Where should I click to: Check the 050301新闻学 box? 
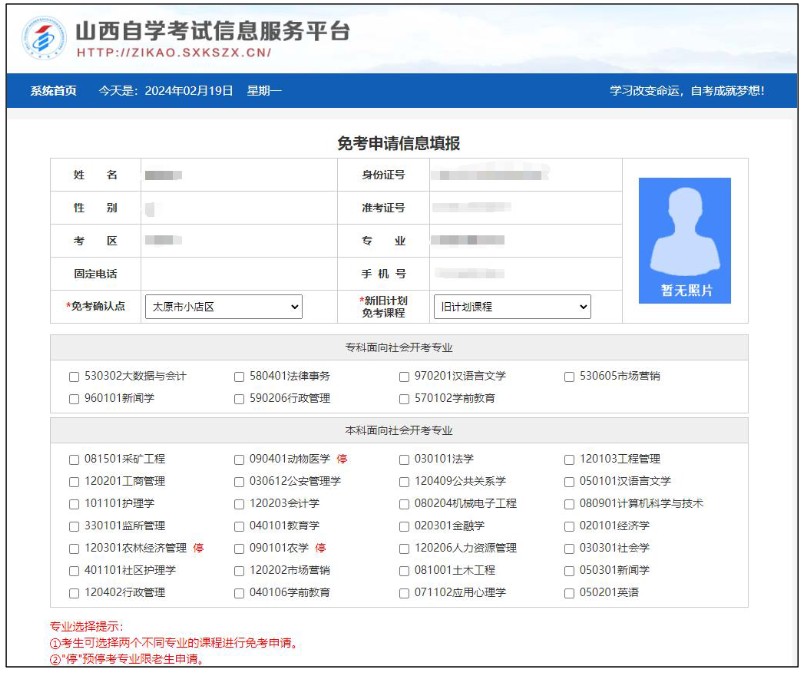point(569,571)
